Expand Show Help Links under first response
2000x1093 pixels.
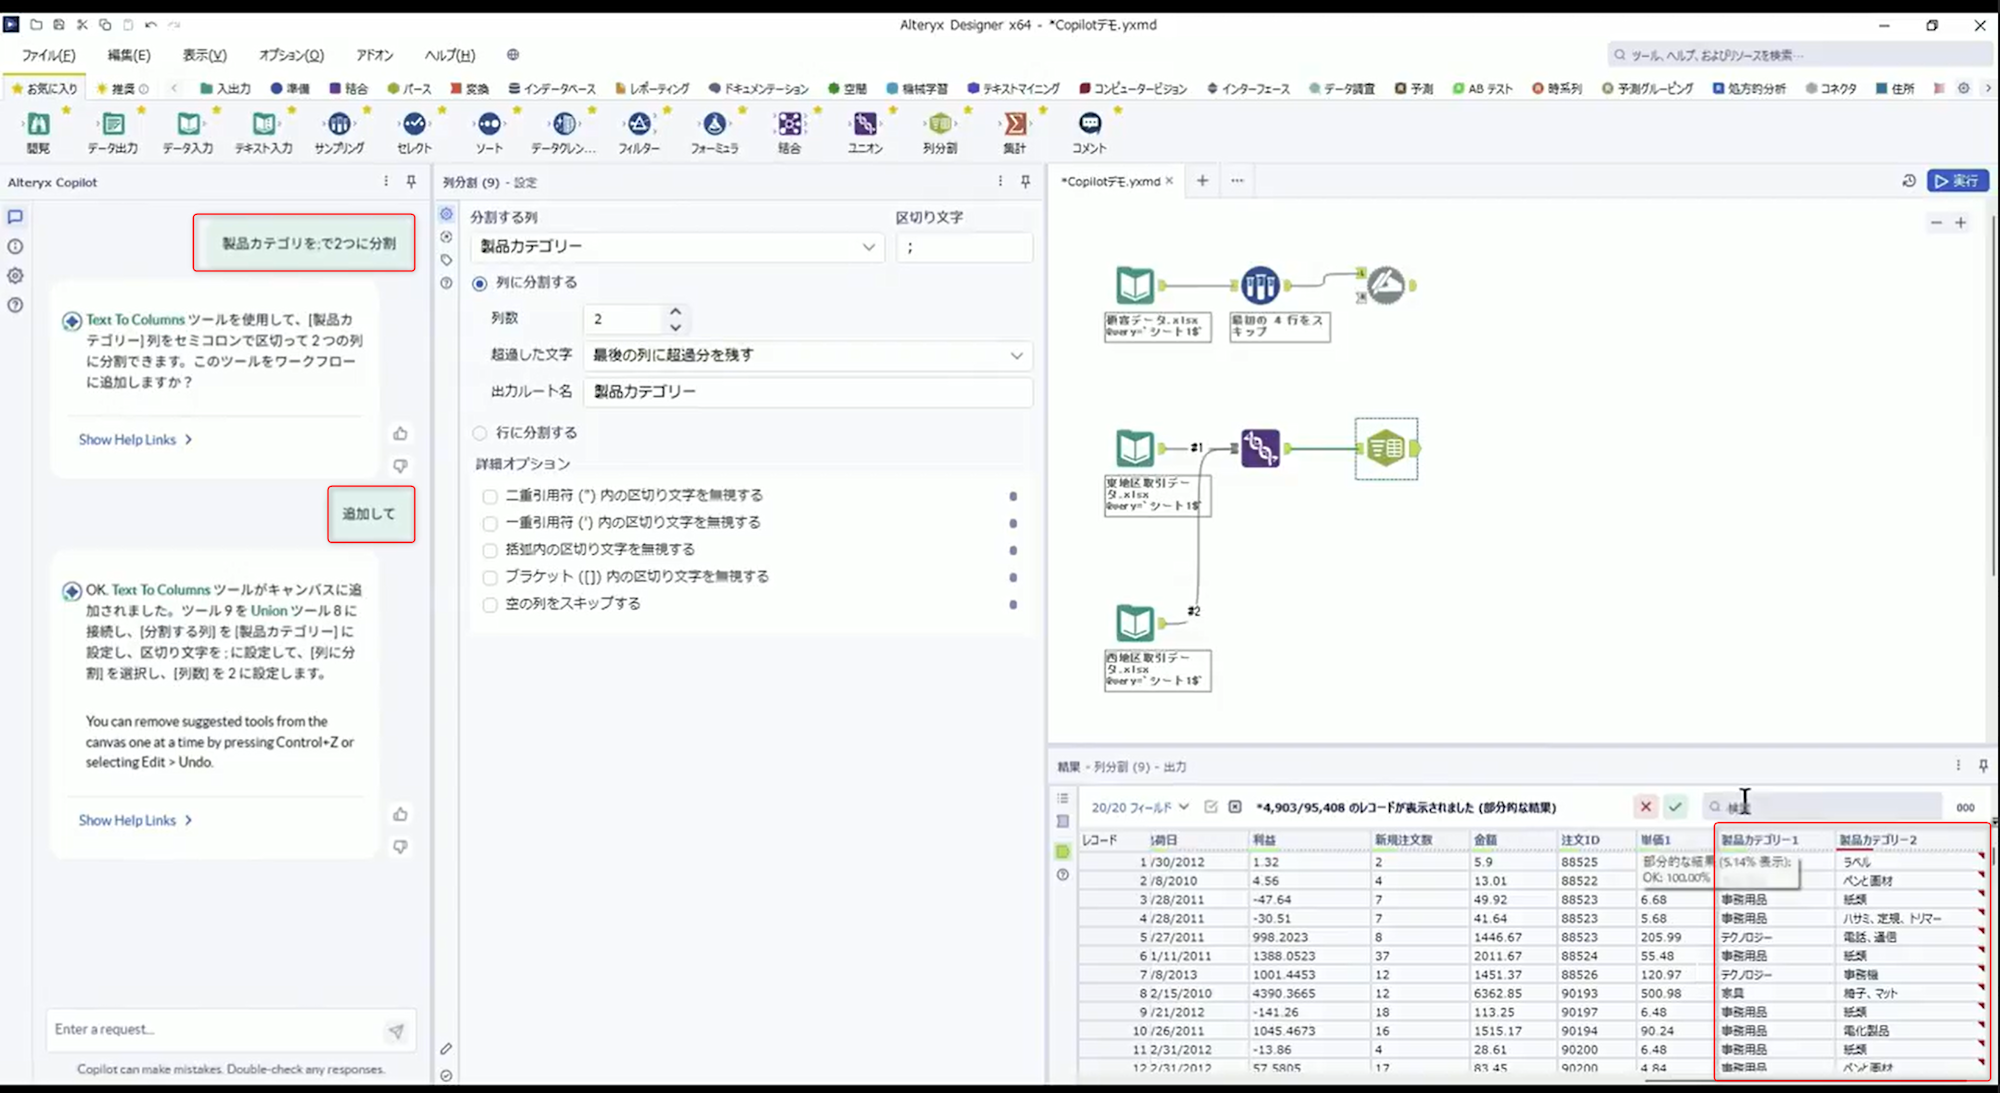[135, 439]
